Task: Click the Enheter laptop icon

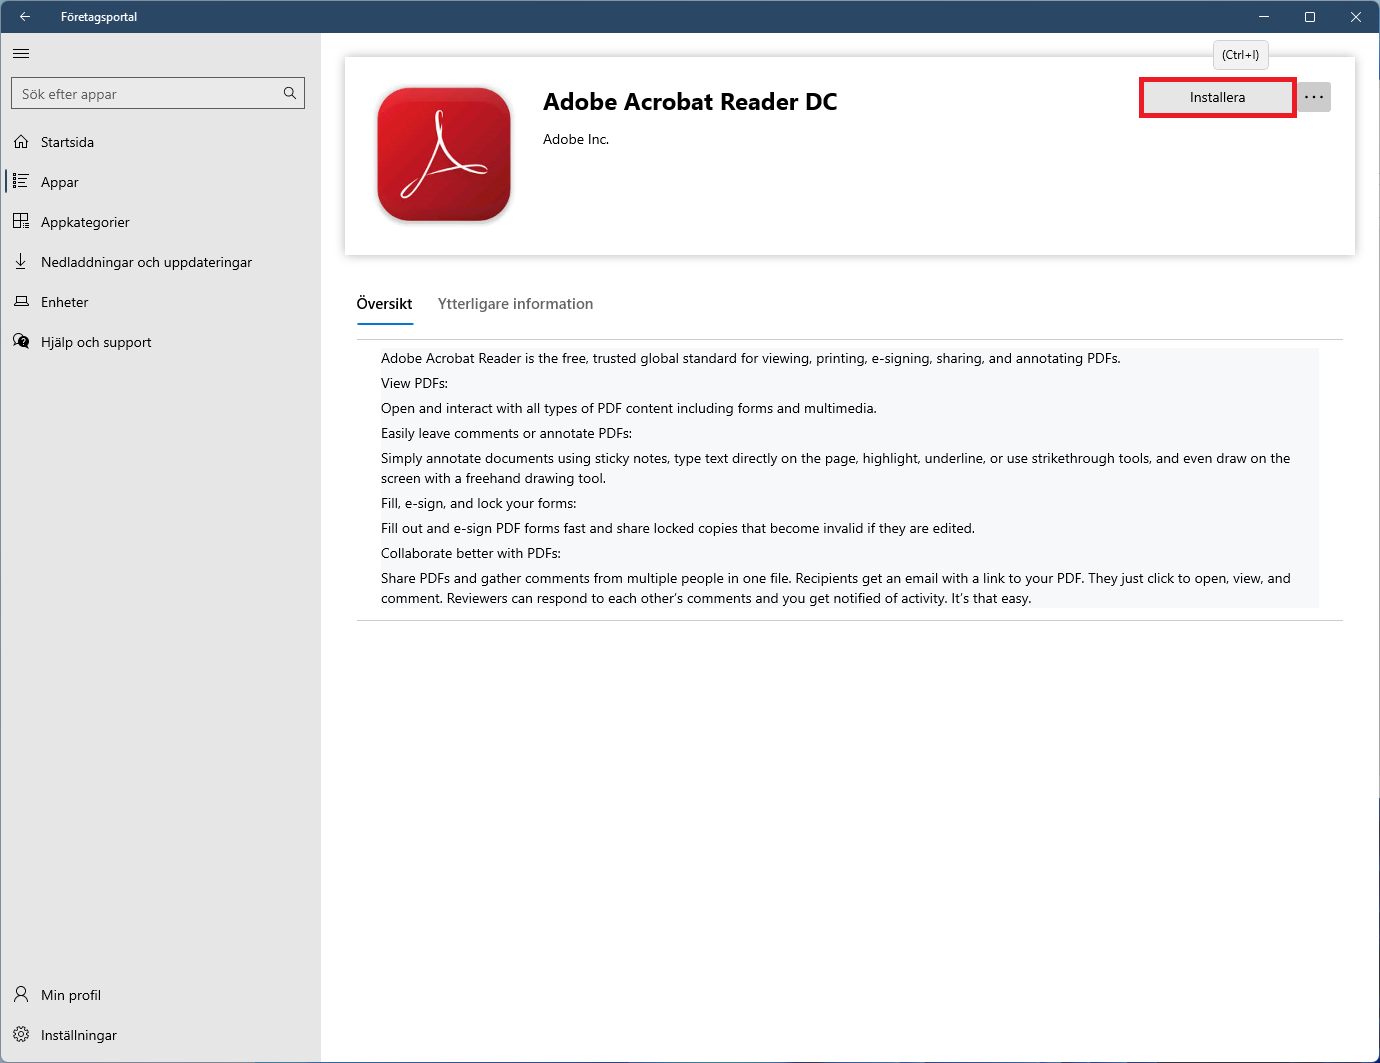Action: click(21, 302)
